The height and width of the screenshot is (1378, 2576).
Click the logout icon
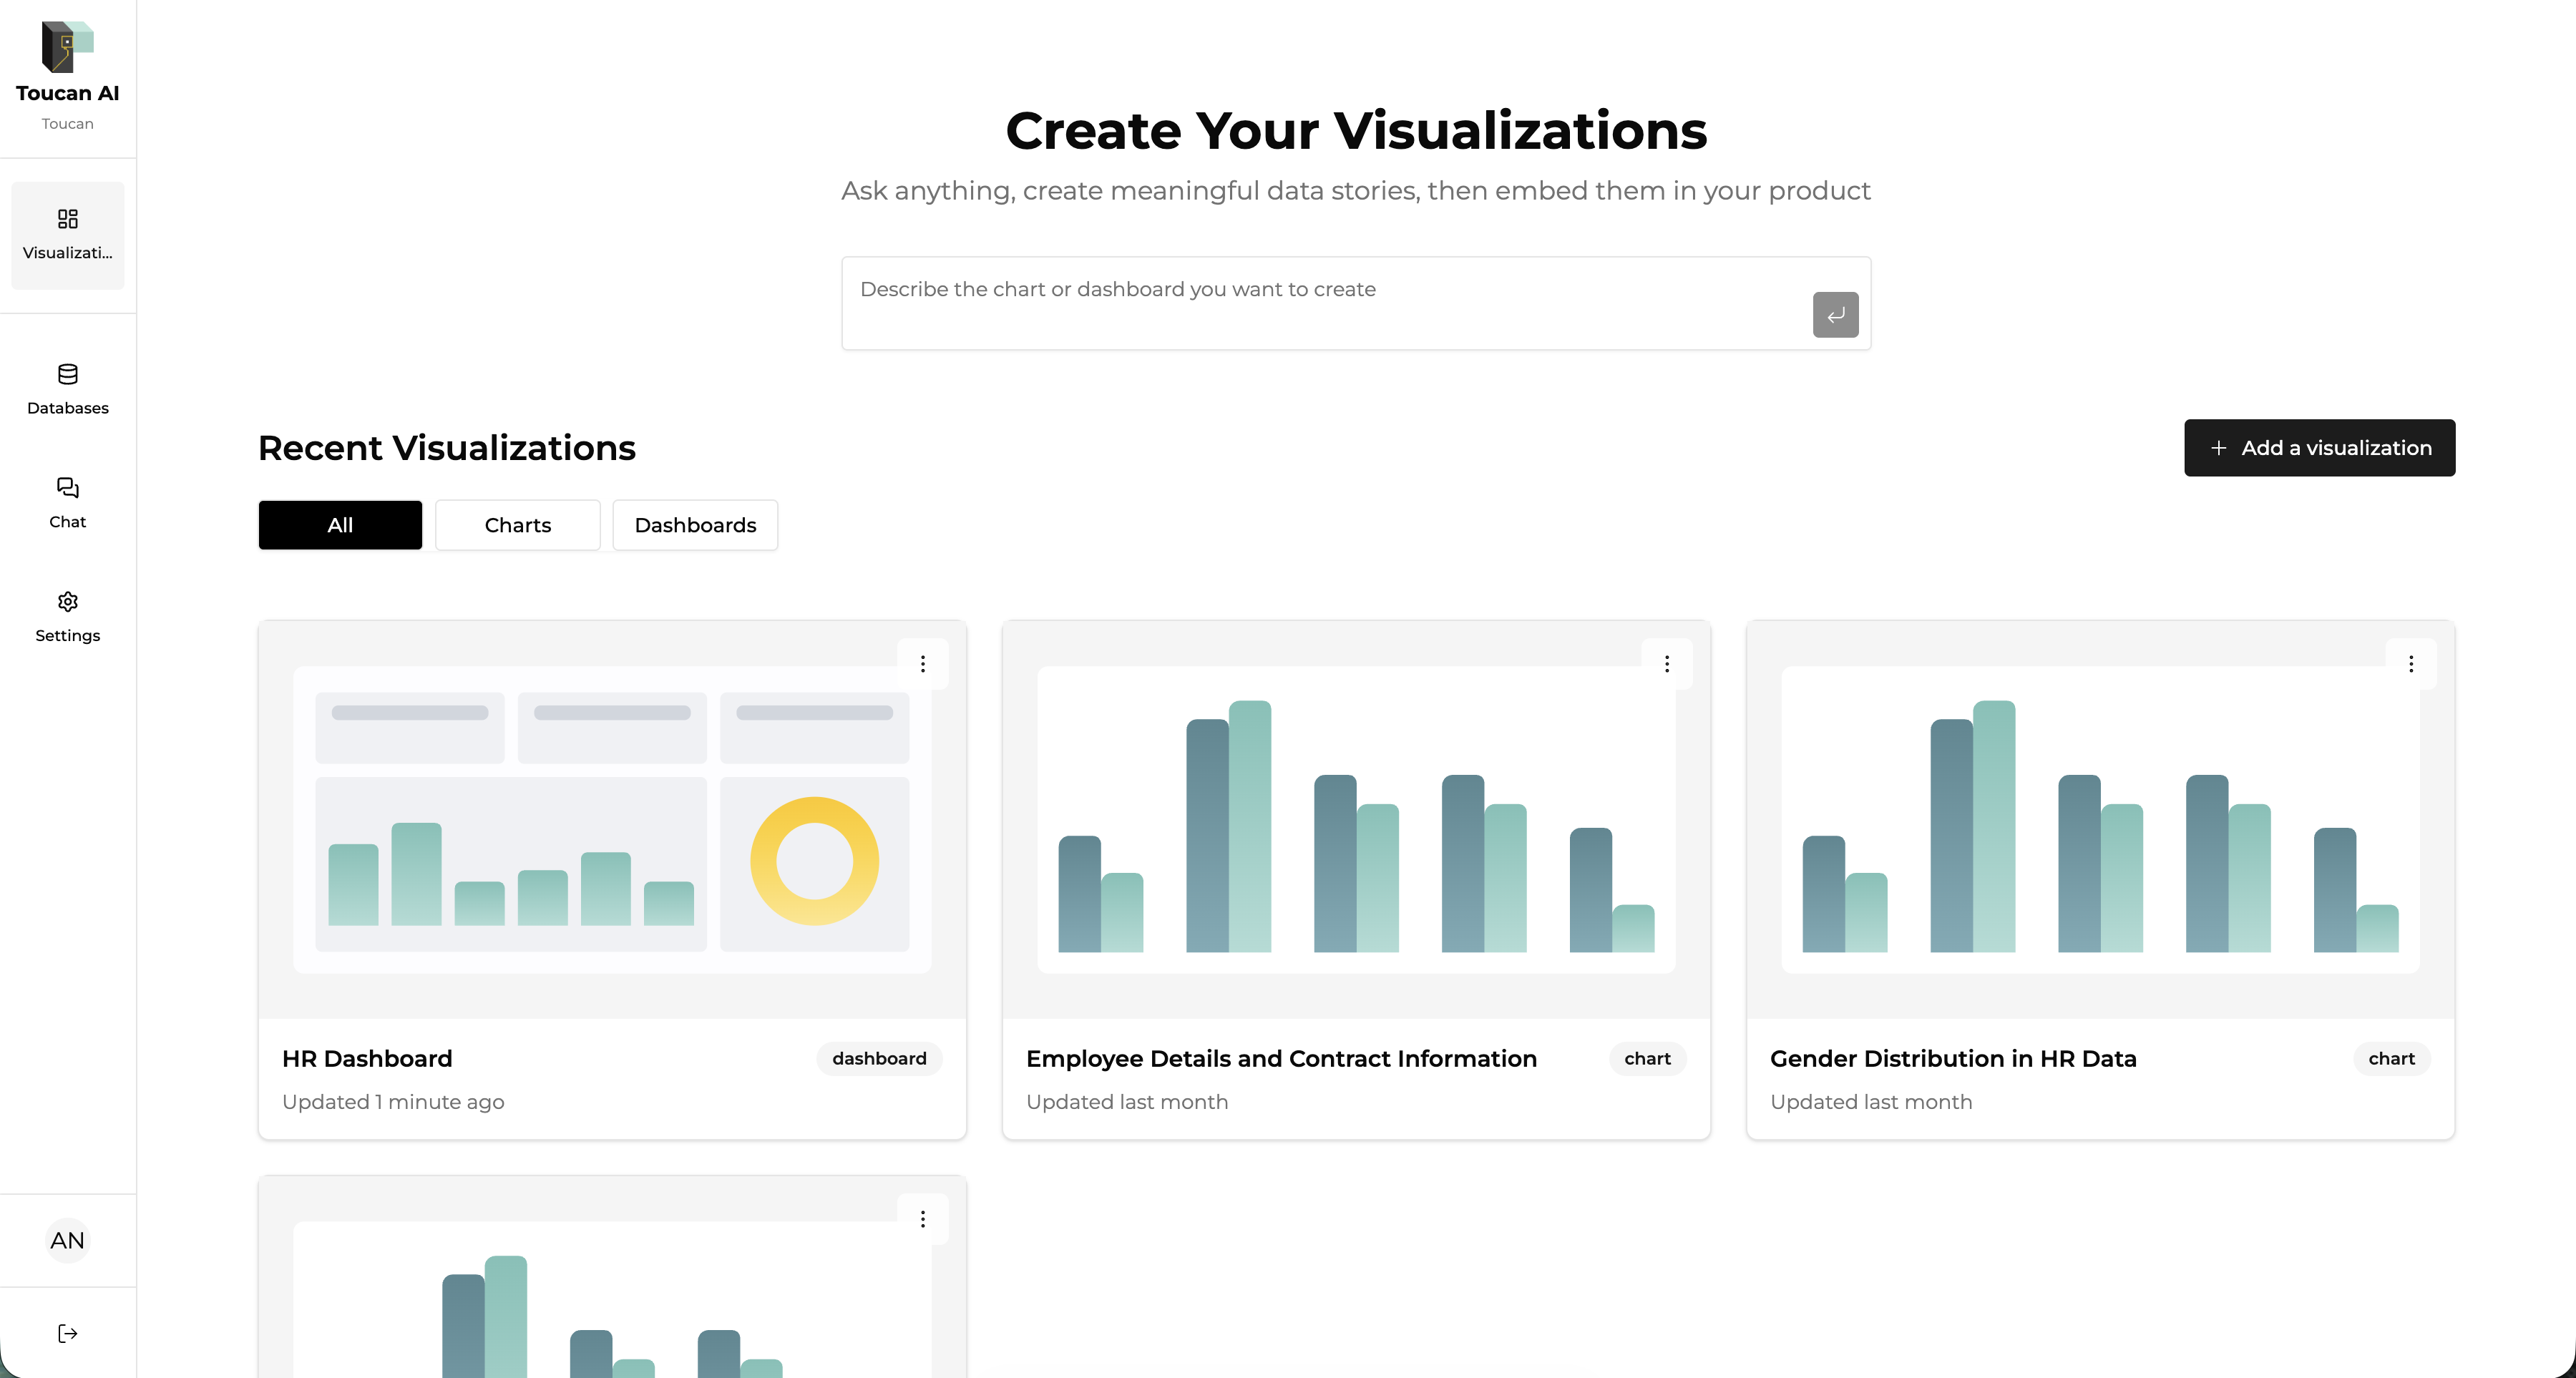[67, 1333]
